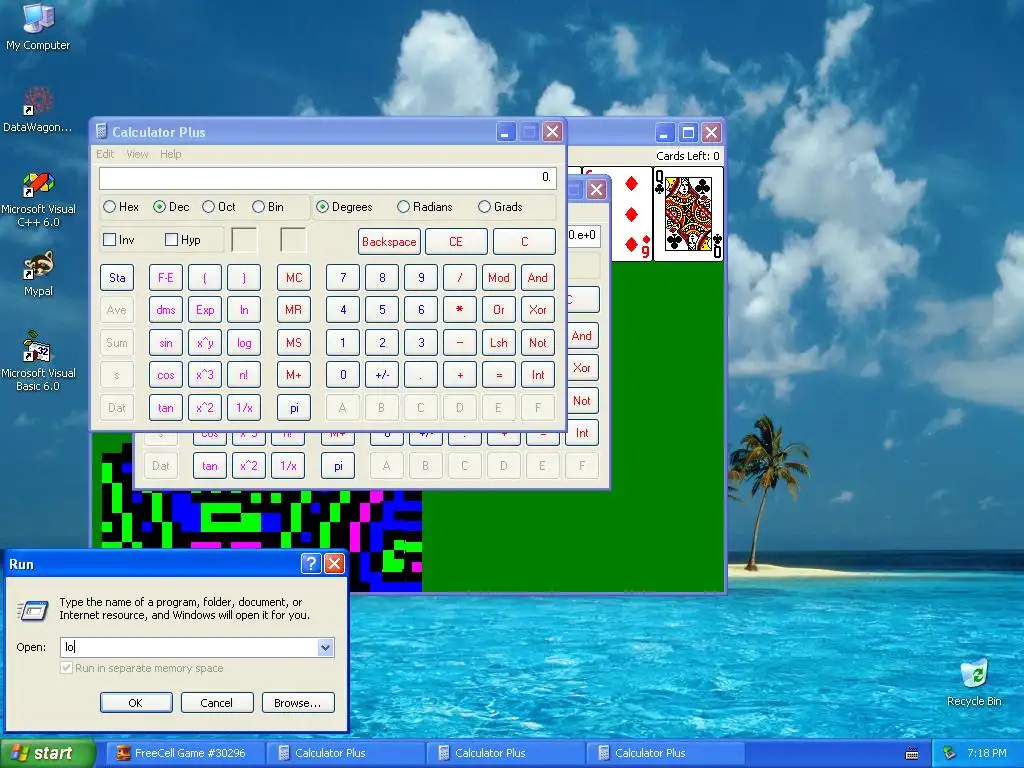
Task: Open the Mypal browser shortcut
Action: click(x=38, y=273)
